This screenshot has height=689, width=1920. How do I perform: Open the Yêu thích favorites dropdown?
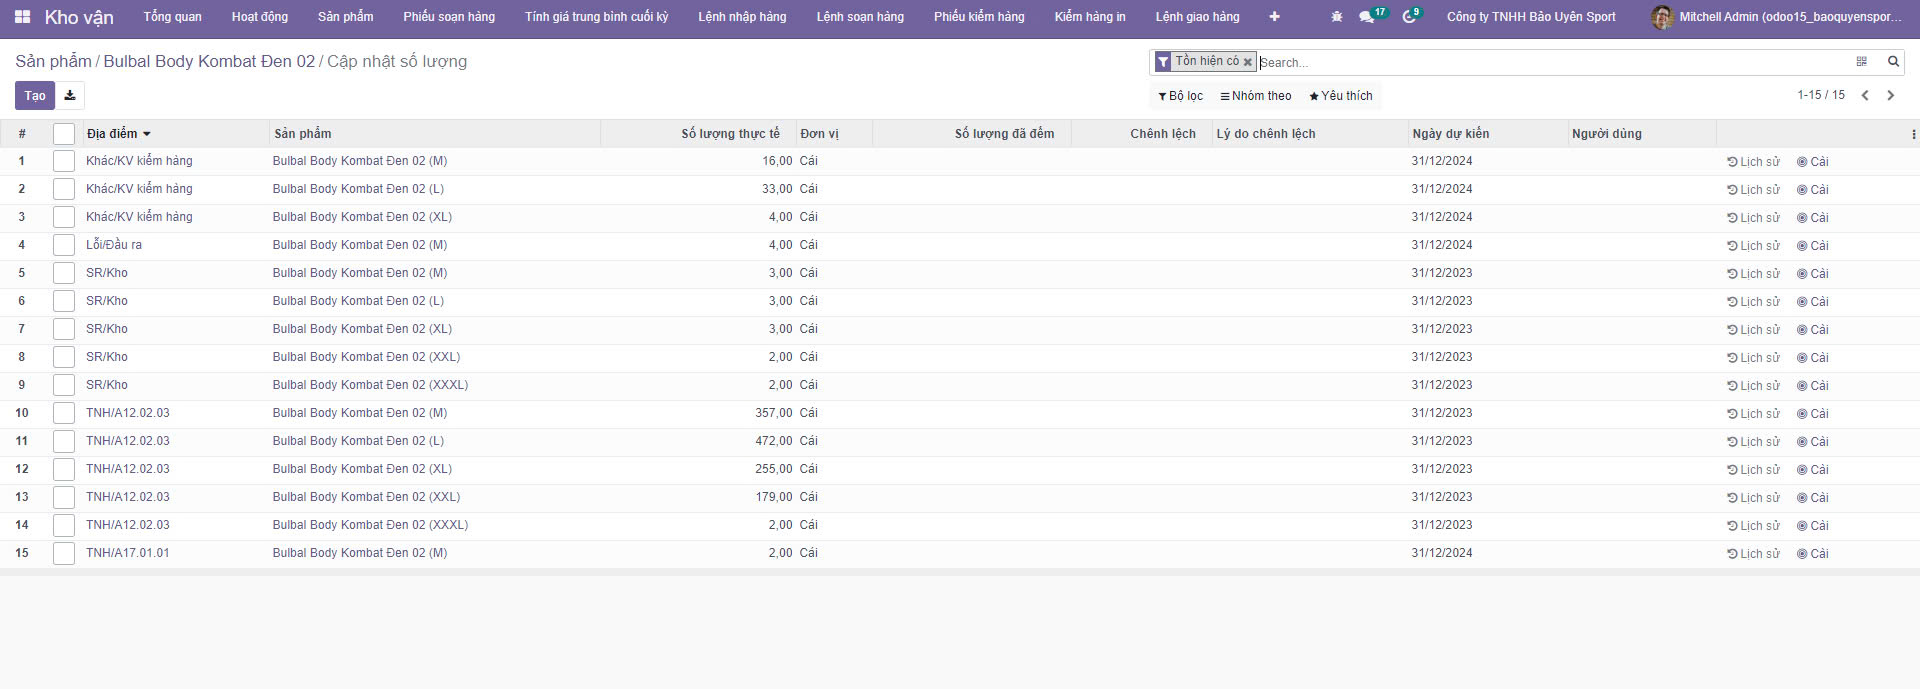coord(1341,96)
